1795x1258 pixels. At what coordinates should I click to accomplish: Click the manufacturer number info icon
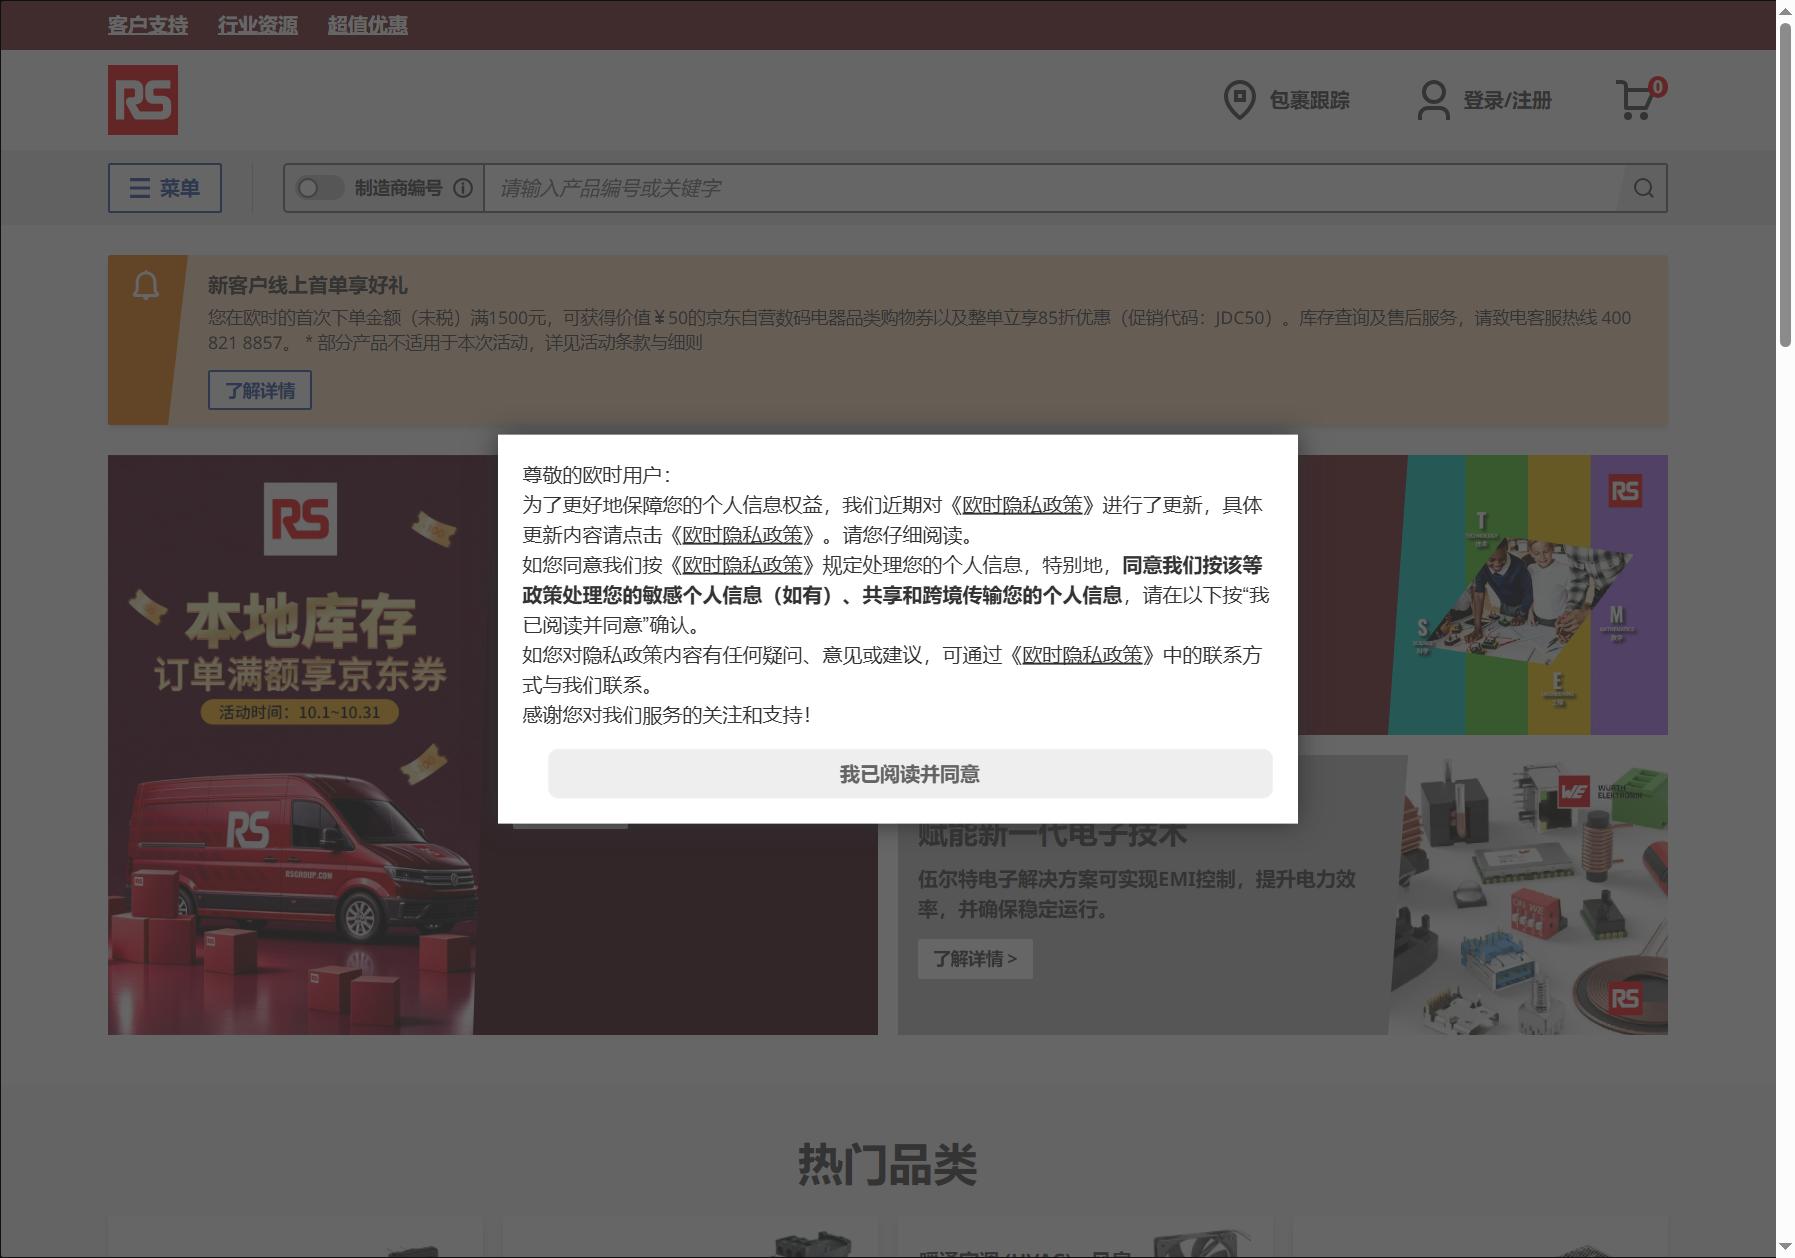[462, 188]
